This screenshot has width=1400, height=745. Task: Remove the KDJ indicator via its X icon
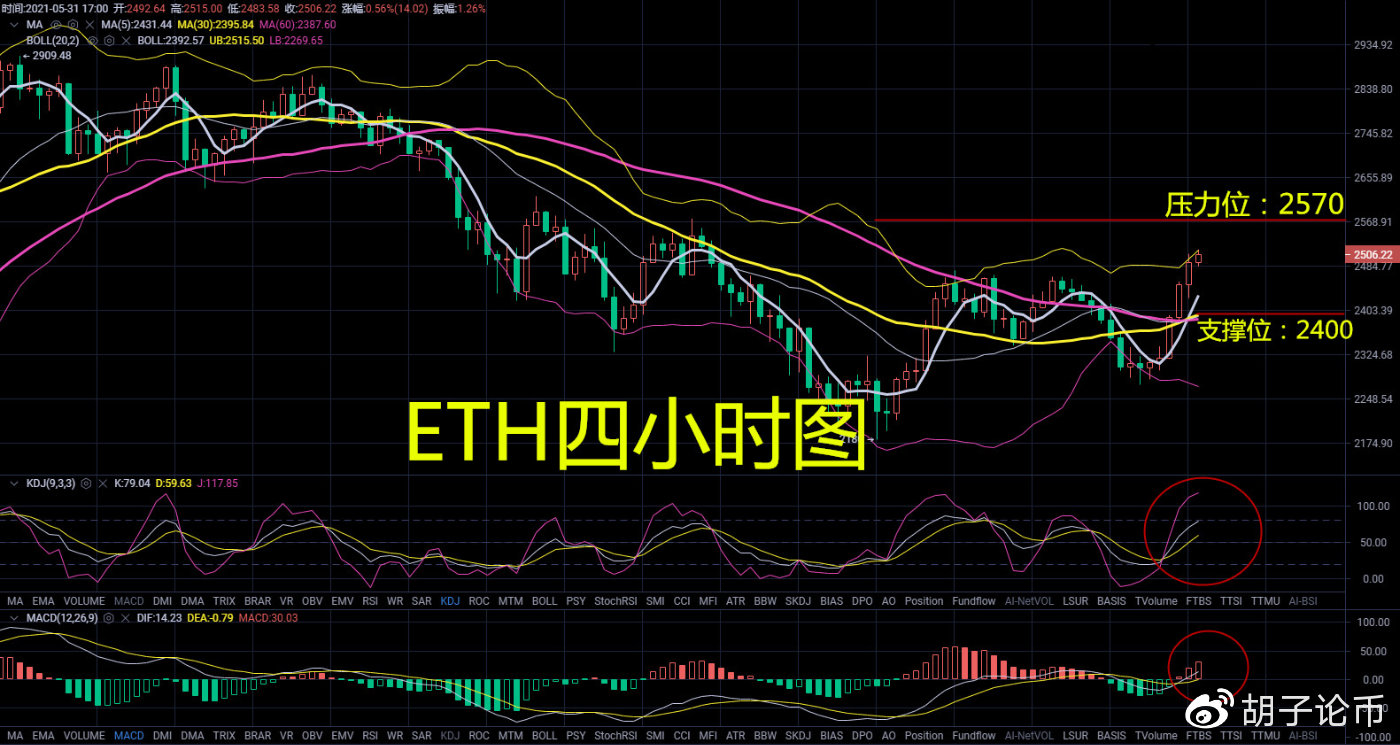(103, 483)
